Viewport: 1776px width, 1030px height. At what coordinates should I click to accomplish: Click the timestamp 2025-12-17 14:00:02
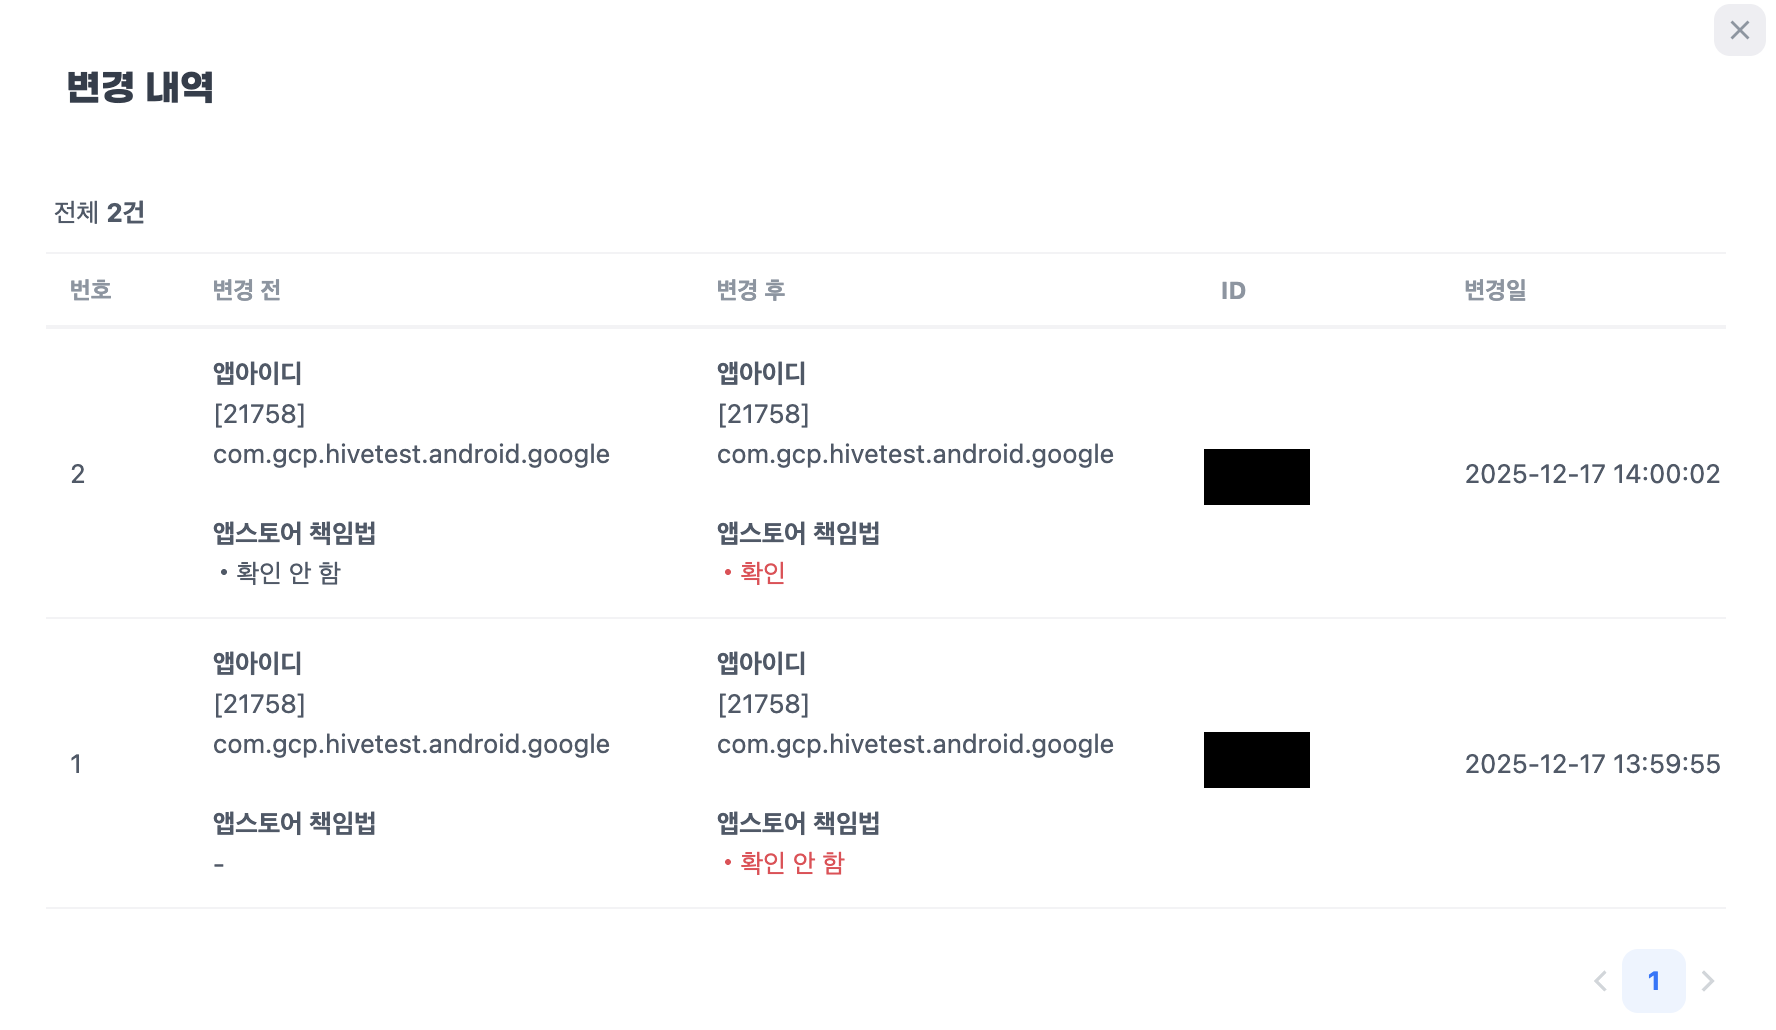(1592, 474)
